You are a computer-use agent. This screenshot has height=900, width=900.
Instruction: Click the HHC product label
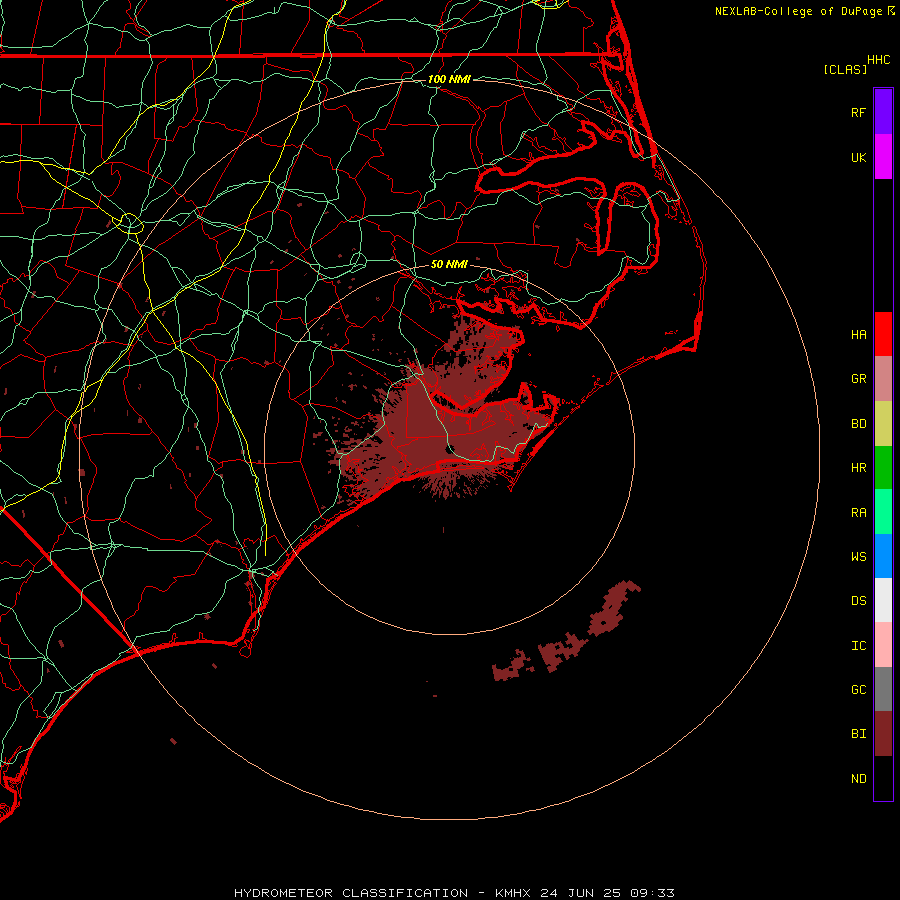(x=878, y=60)
